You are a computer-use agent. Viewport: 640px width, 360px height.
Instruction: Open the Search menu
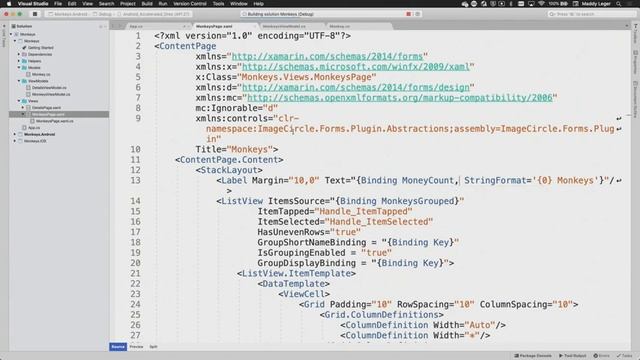106,4
